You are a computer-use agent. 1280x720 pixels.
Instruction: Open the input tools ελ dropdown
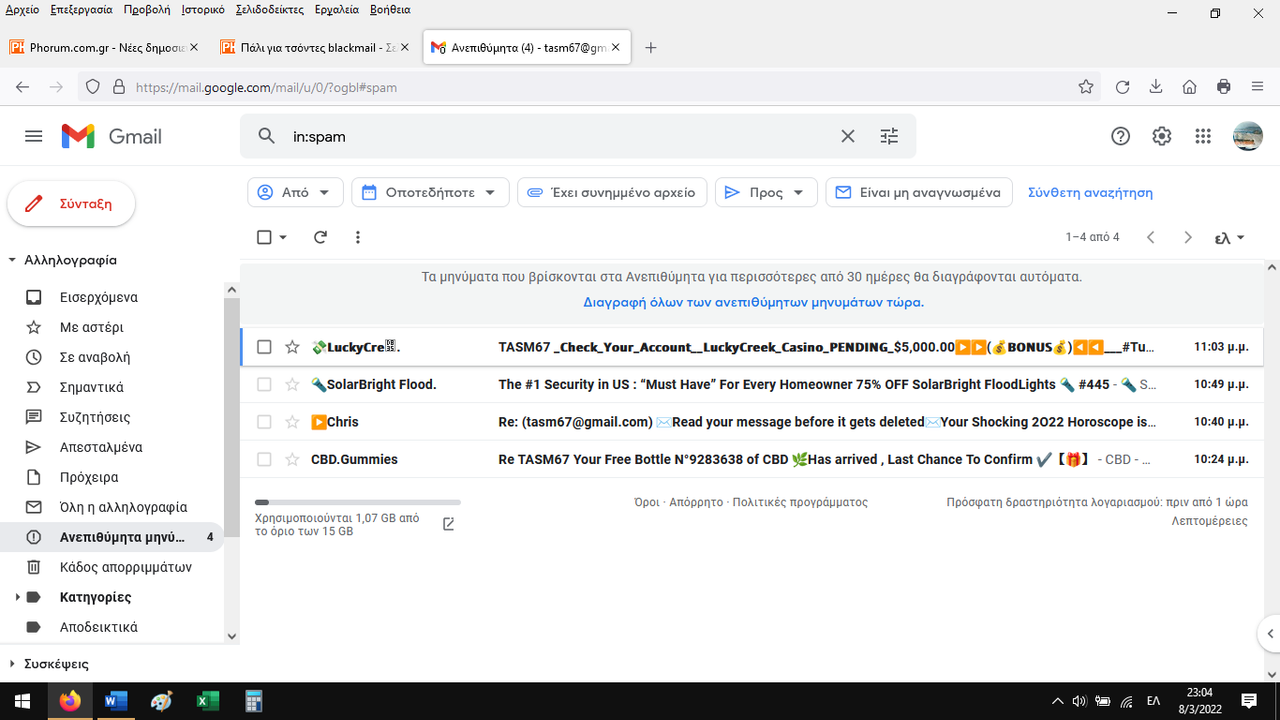pos(1230,238)
